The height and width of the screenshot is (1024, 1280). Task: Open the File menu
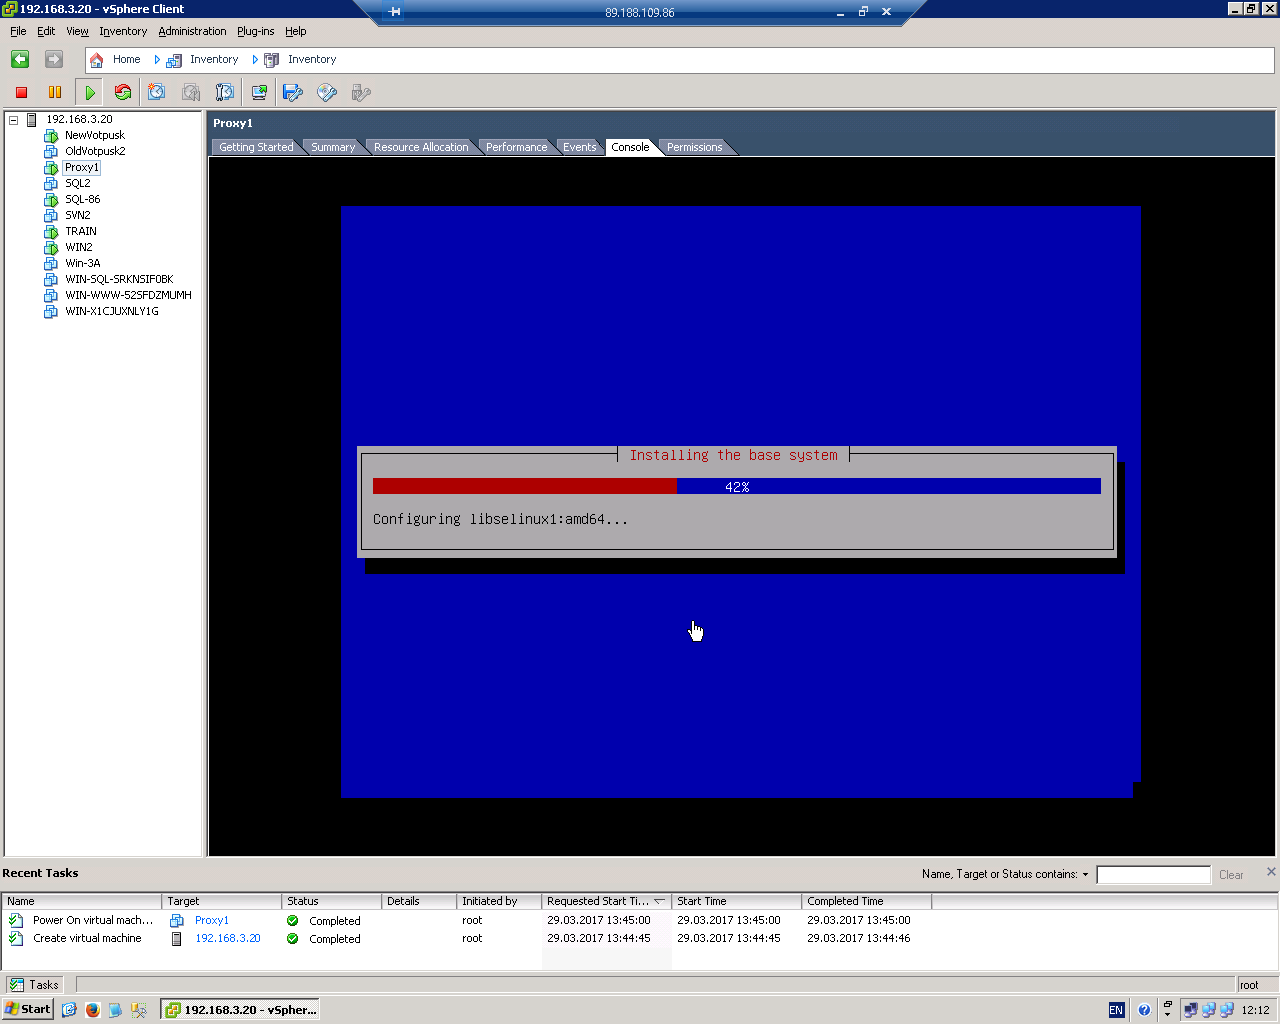pos(18,31)
